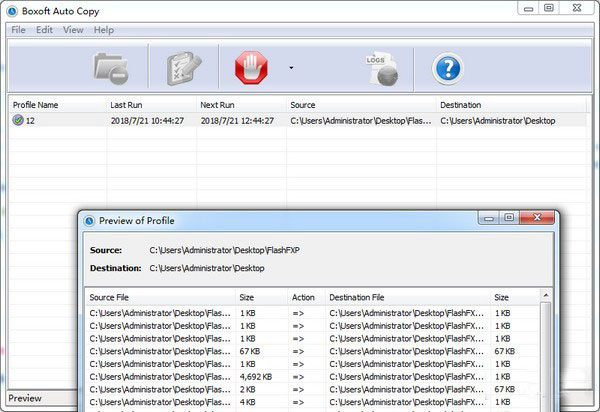Close the Boxoft Auto Copy main window

point(577,8)
